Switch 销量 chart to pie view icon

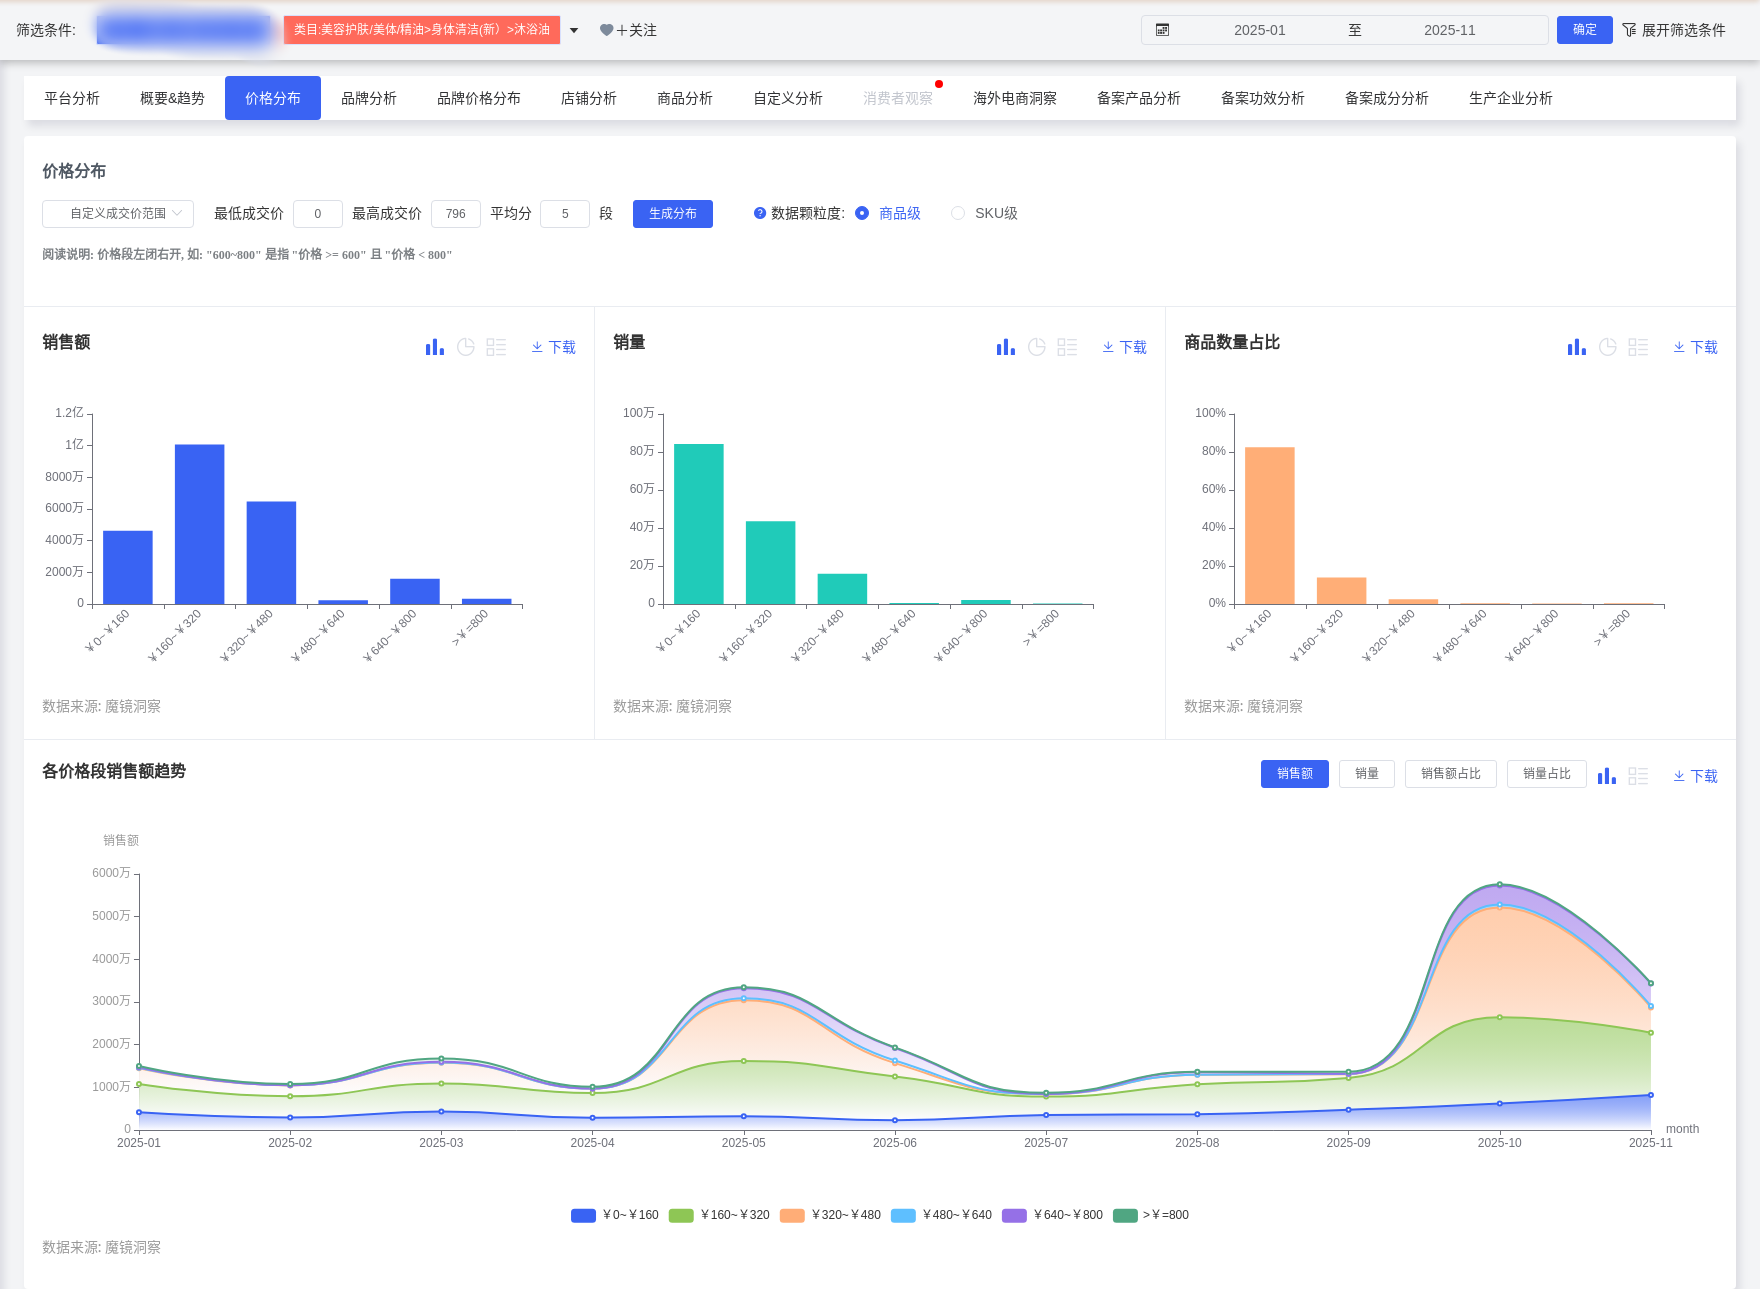click(x=1037, y=347)
